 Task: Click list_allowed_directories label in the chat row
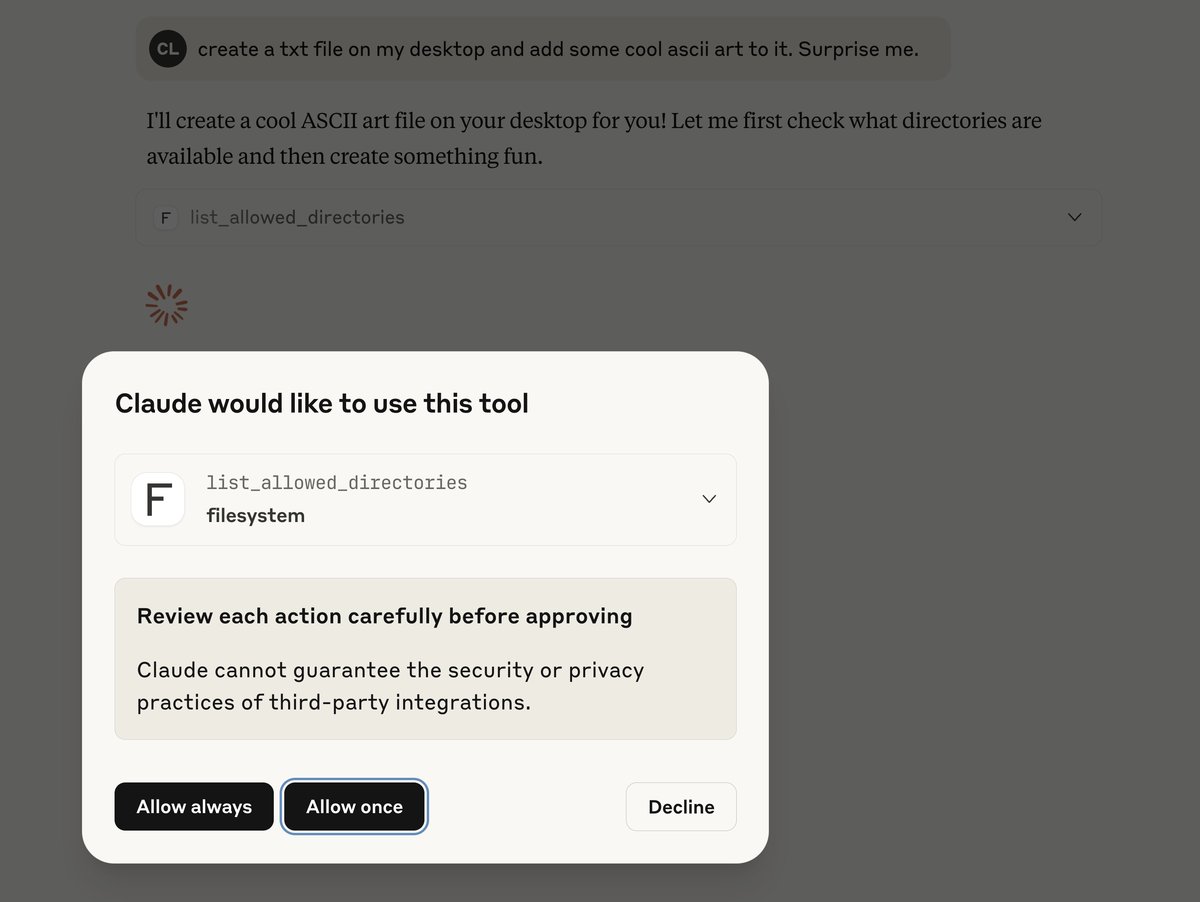click(297, 217)
